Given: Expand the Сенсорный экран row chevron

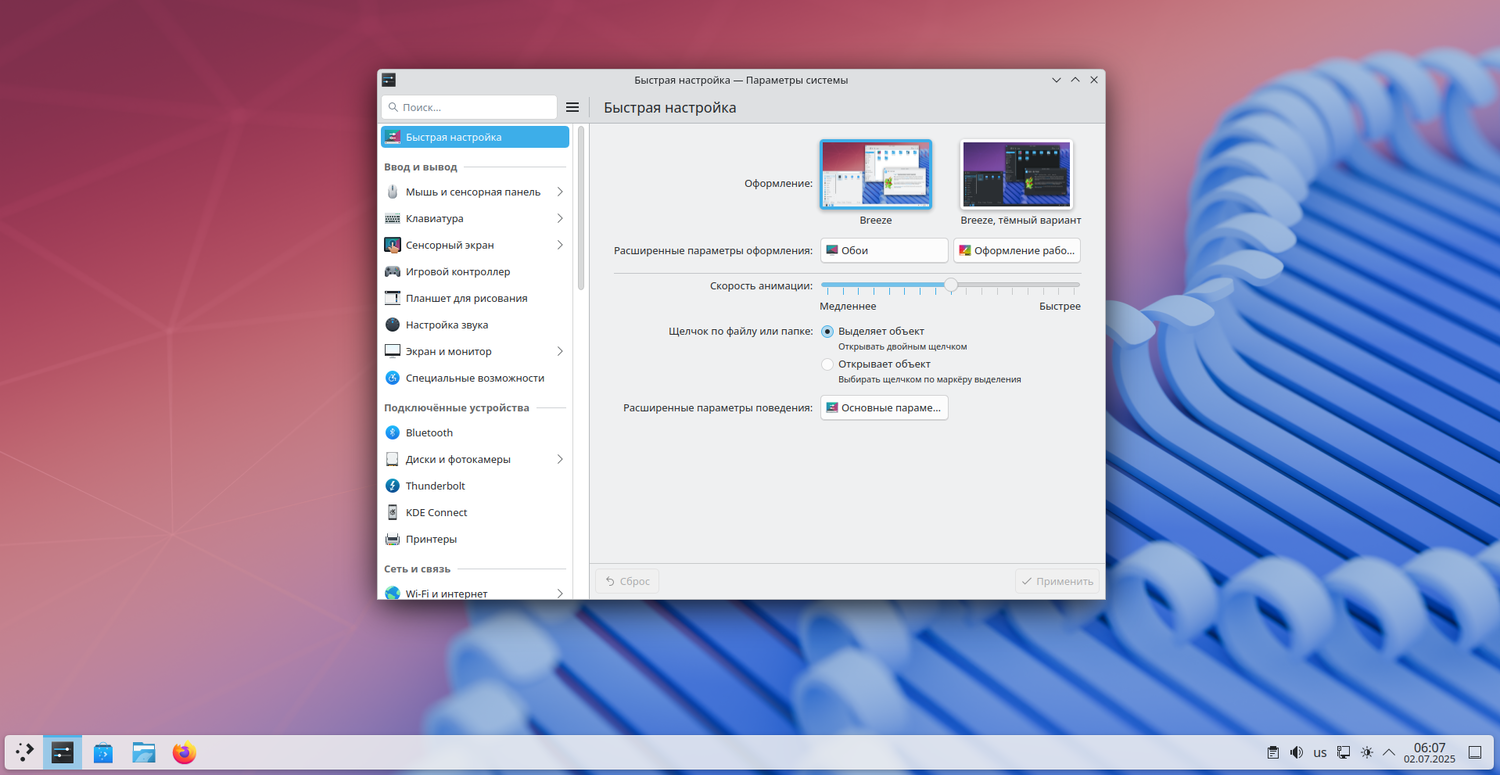Looking at the screenshot, I should click(560, 245).
